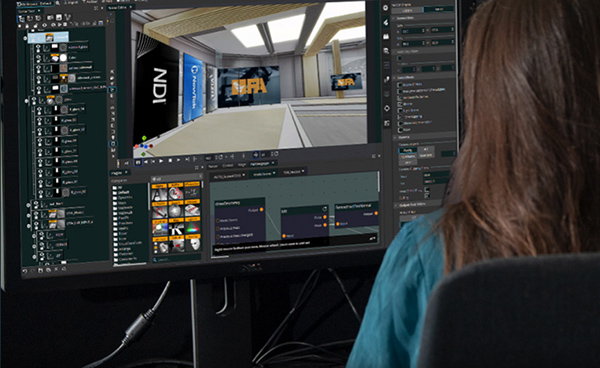The image size is (600, 368).
Task: Select the Default folder in the plugin categories list
Action: [124, 192]
